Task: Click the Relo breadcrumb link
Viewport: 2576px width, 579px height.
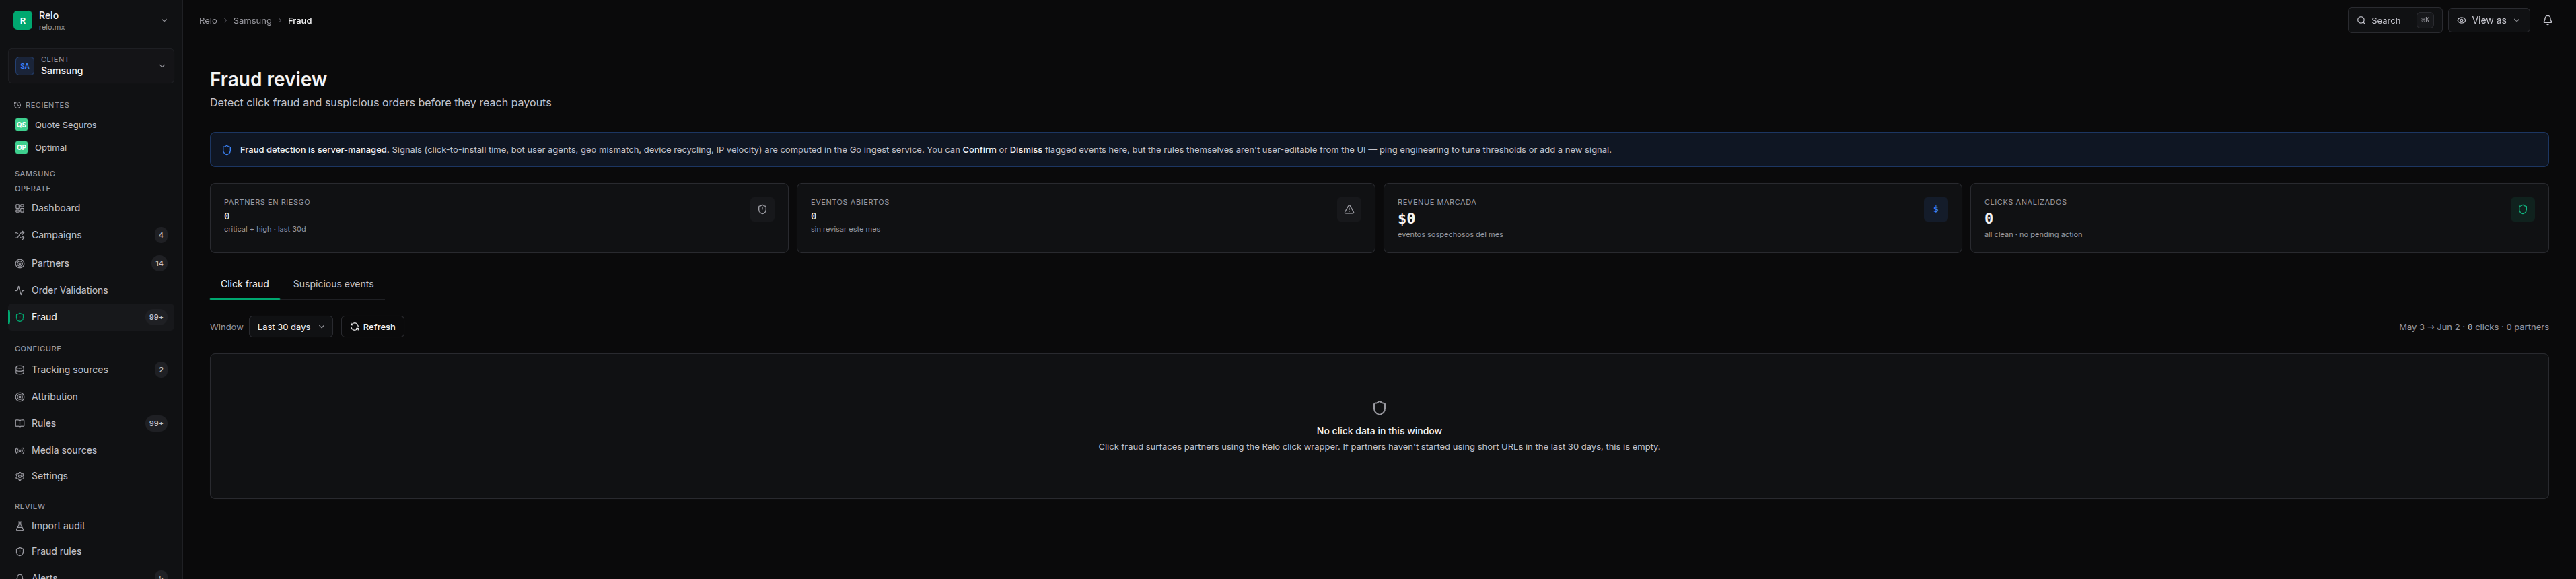Action: tap(208, 20)
